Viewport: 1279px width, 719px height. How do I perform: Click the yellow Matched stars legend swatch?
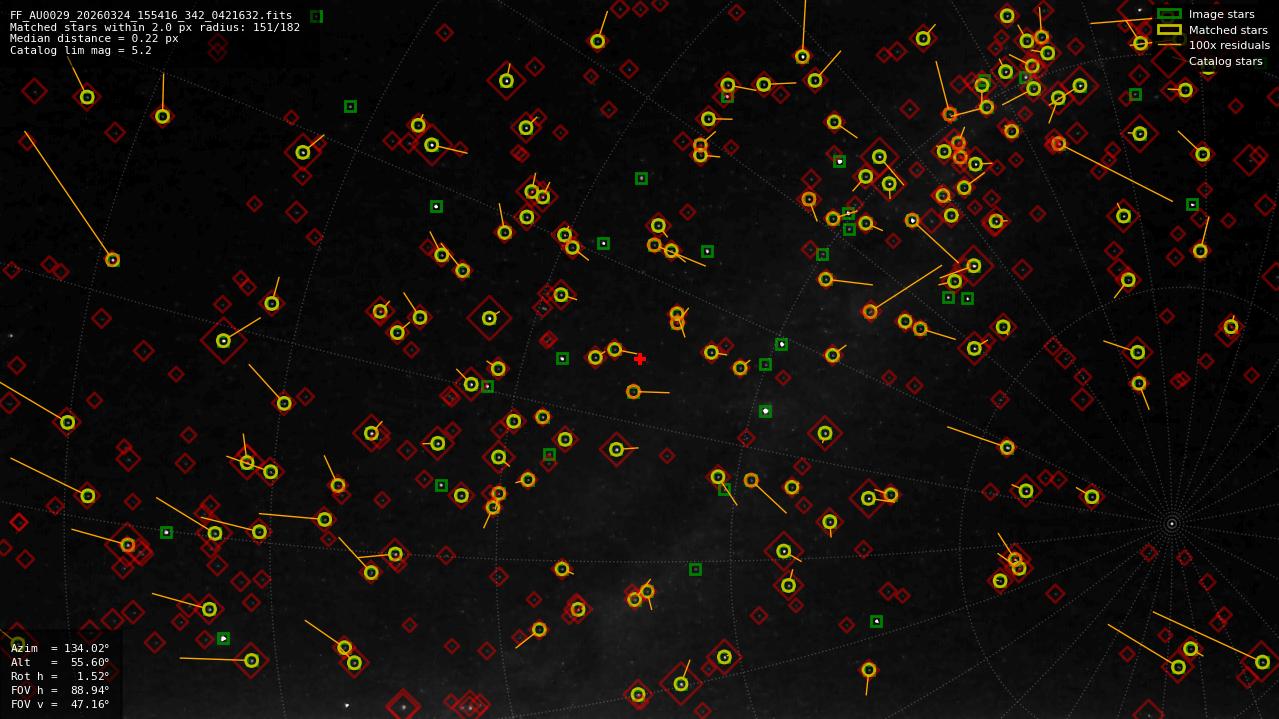point(1169,30)
